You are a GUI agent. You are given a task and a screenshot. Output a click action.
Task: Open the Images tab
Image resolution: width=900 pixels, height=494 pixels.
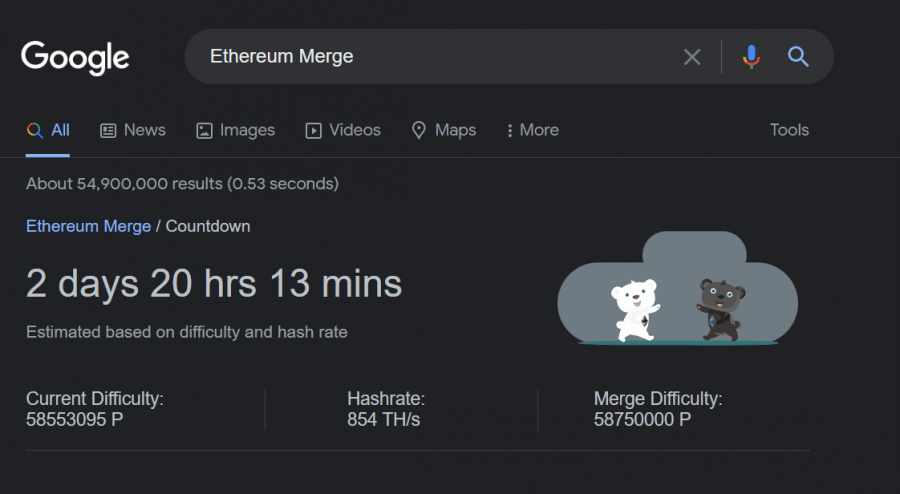click(x=235, y=130)
